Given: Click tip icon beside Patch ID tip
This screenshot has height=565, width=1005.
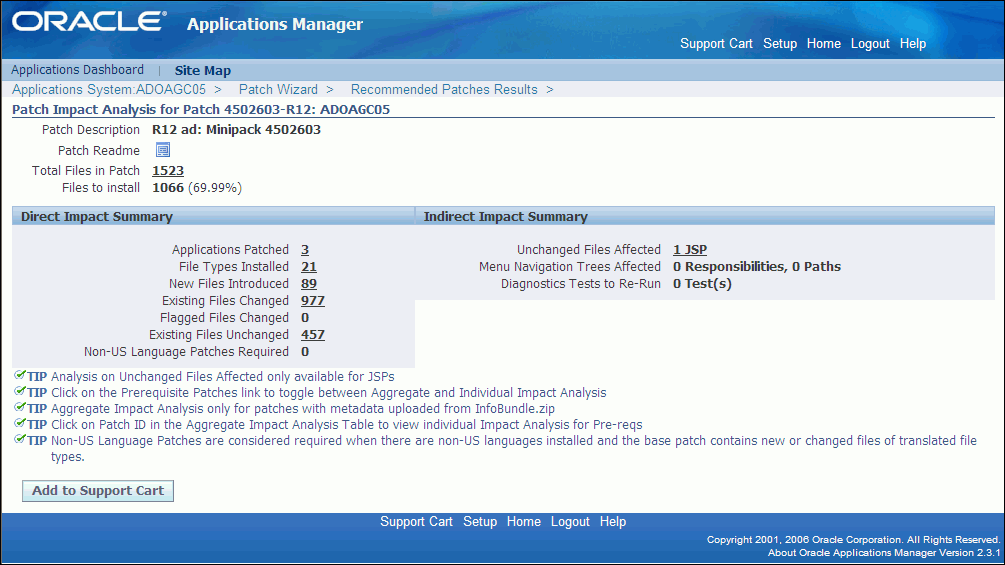Looking at the screenshot, I should point(20,423).
